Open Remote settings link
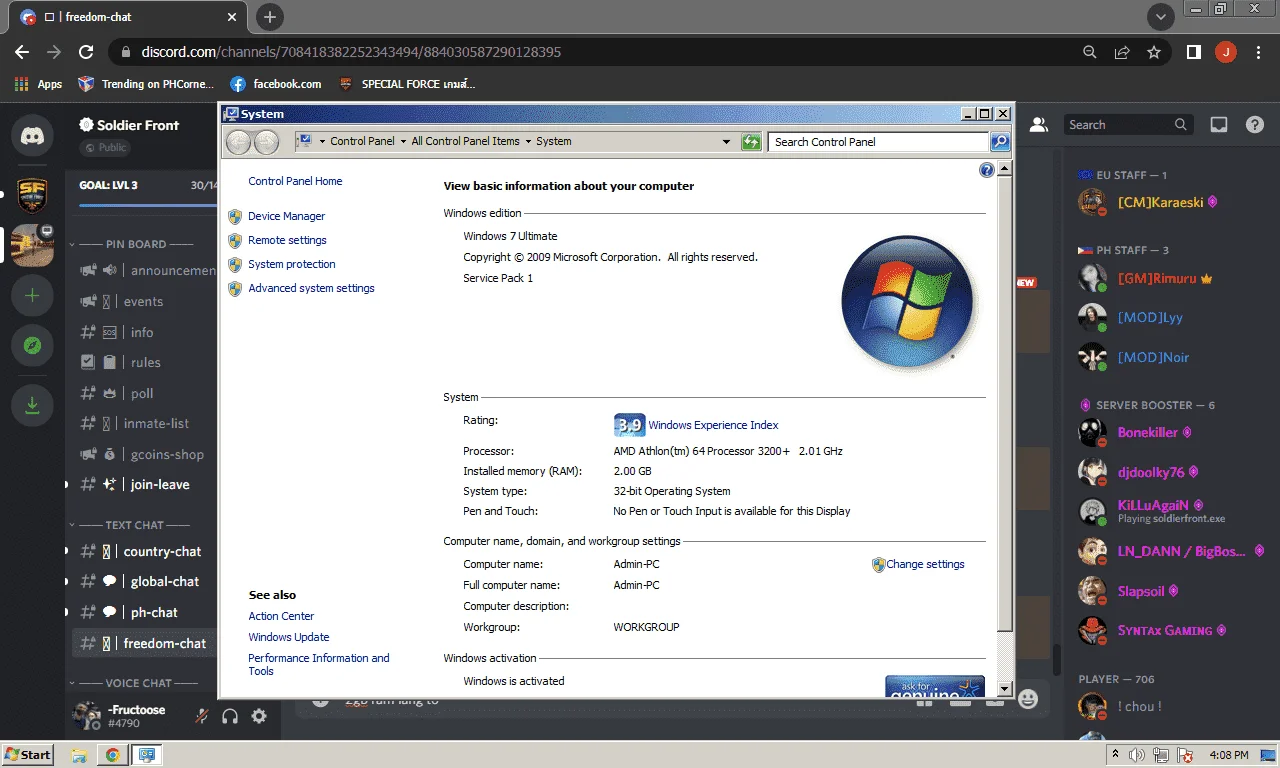This screenshot has width=1280, height=768. [287, 240]
